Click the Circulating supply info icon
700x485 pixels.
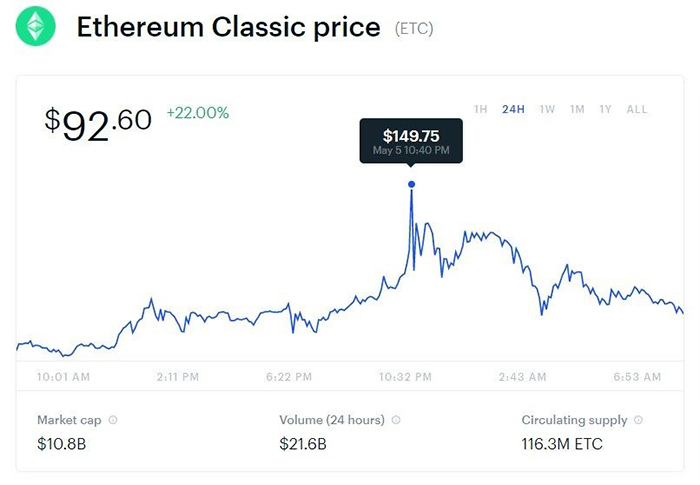pos(638,420)
